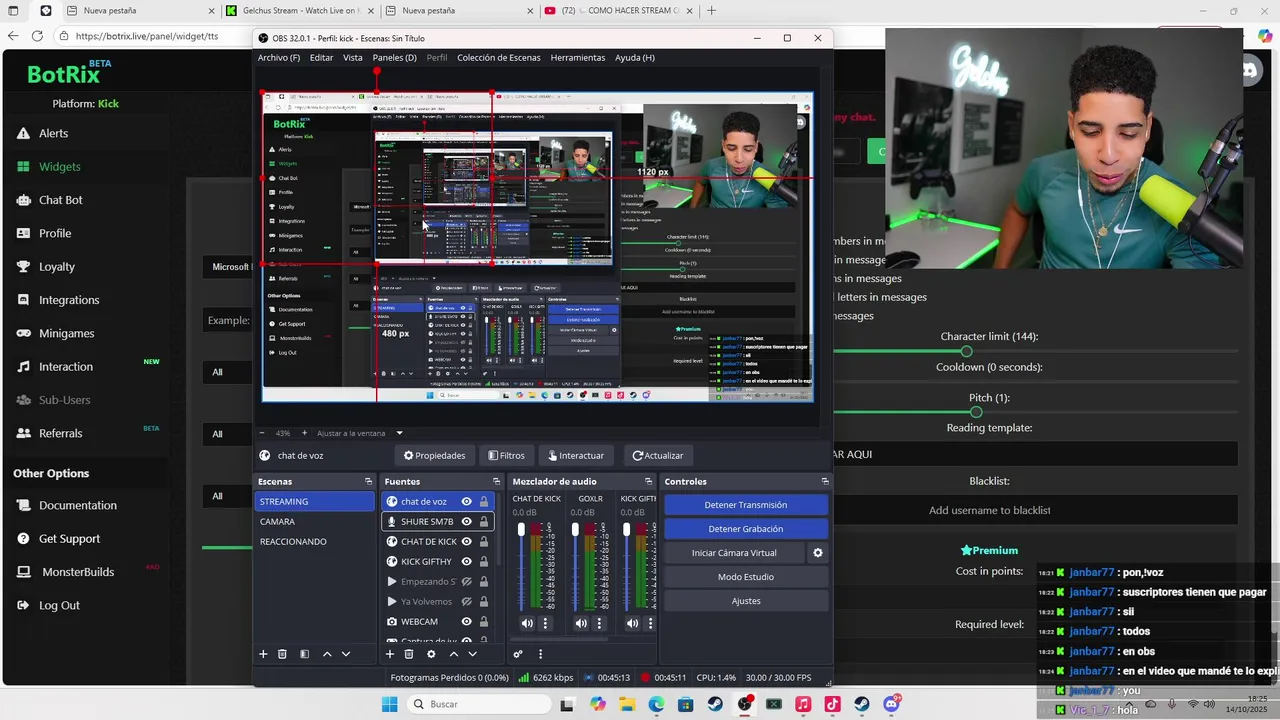The image size is (1280, 720).
Task: Move selected source up in Fuentes
Action: (453, 654)
